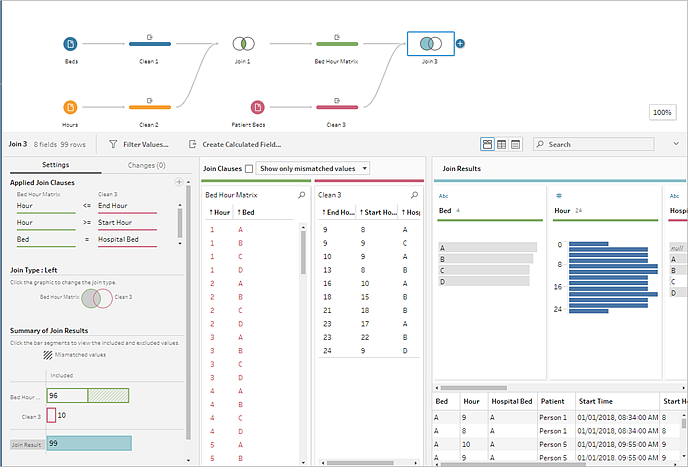The width and height of the screenshot is (688, 467).
Task: Open Show only mismatched values dropdown
Action: [x=313, y=169]
